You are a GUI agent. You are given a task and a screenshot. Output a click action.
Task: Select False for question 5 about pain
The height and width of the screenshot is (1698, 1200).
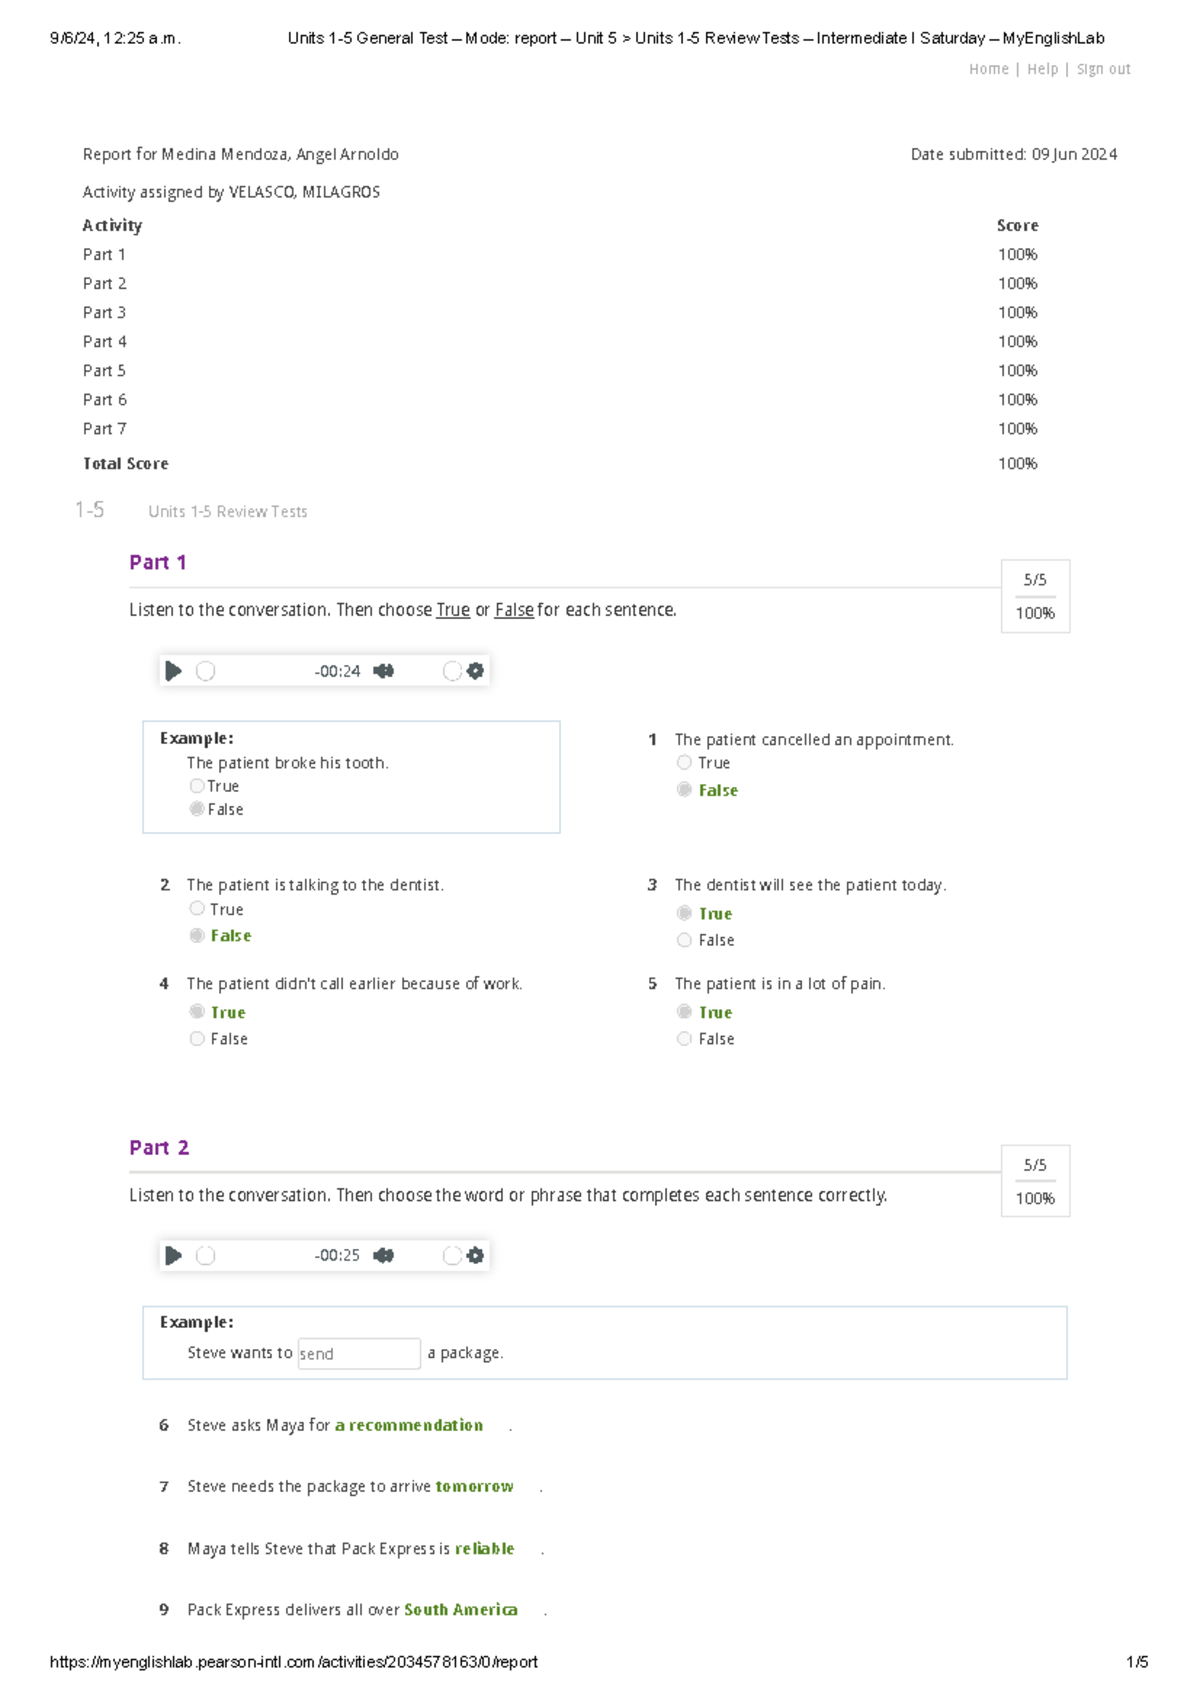684,1039
